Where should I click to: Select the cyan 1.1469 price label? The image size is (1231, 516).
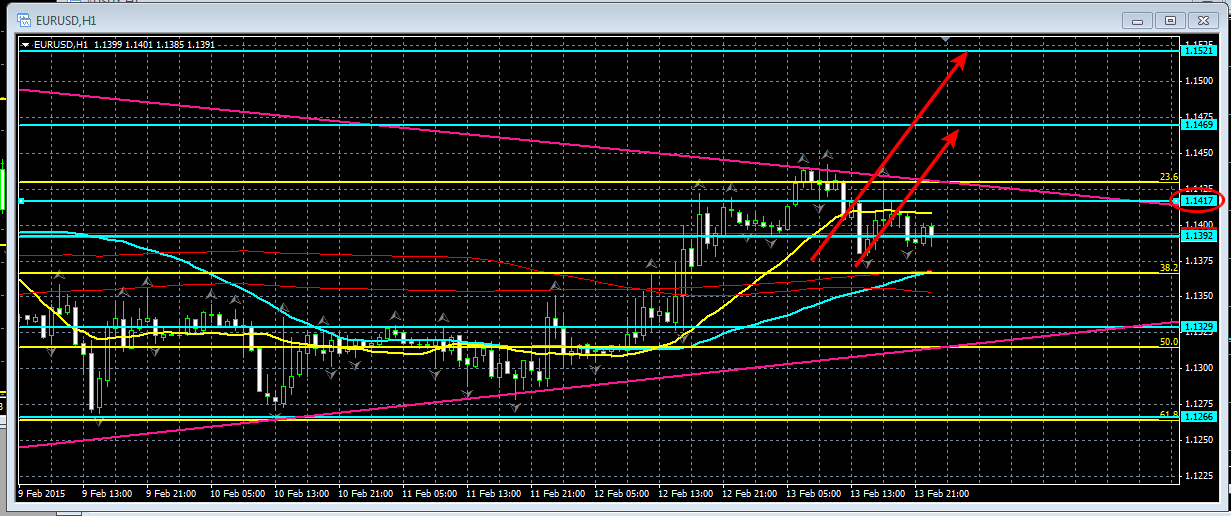pyautogui.click(x=1197, y=124)
